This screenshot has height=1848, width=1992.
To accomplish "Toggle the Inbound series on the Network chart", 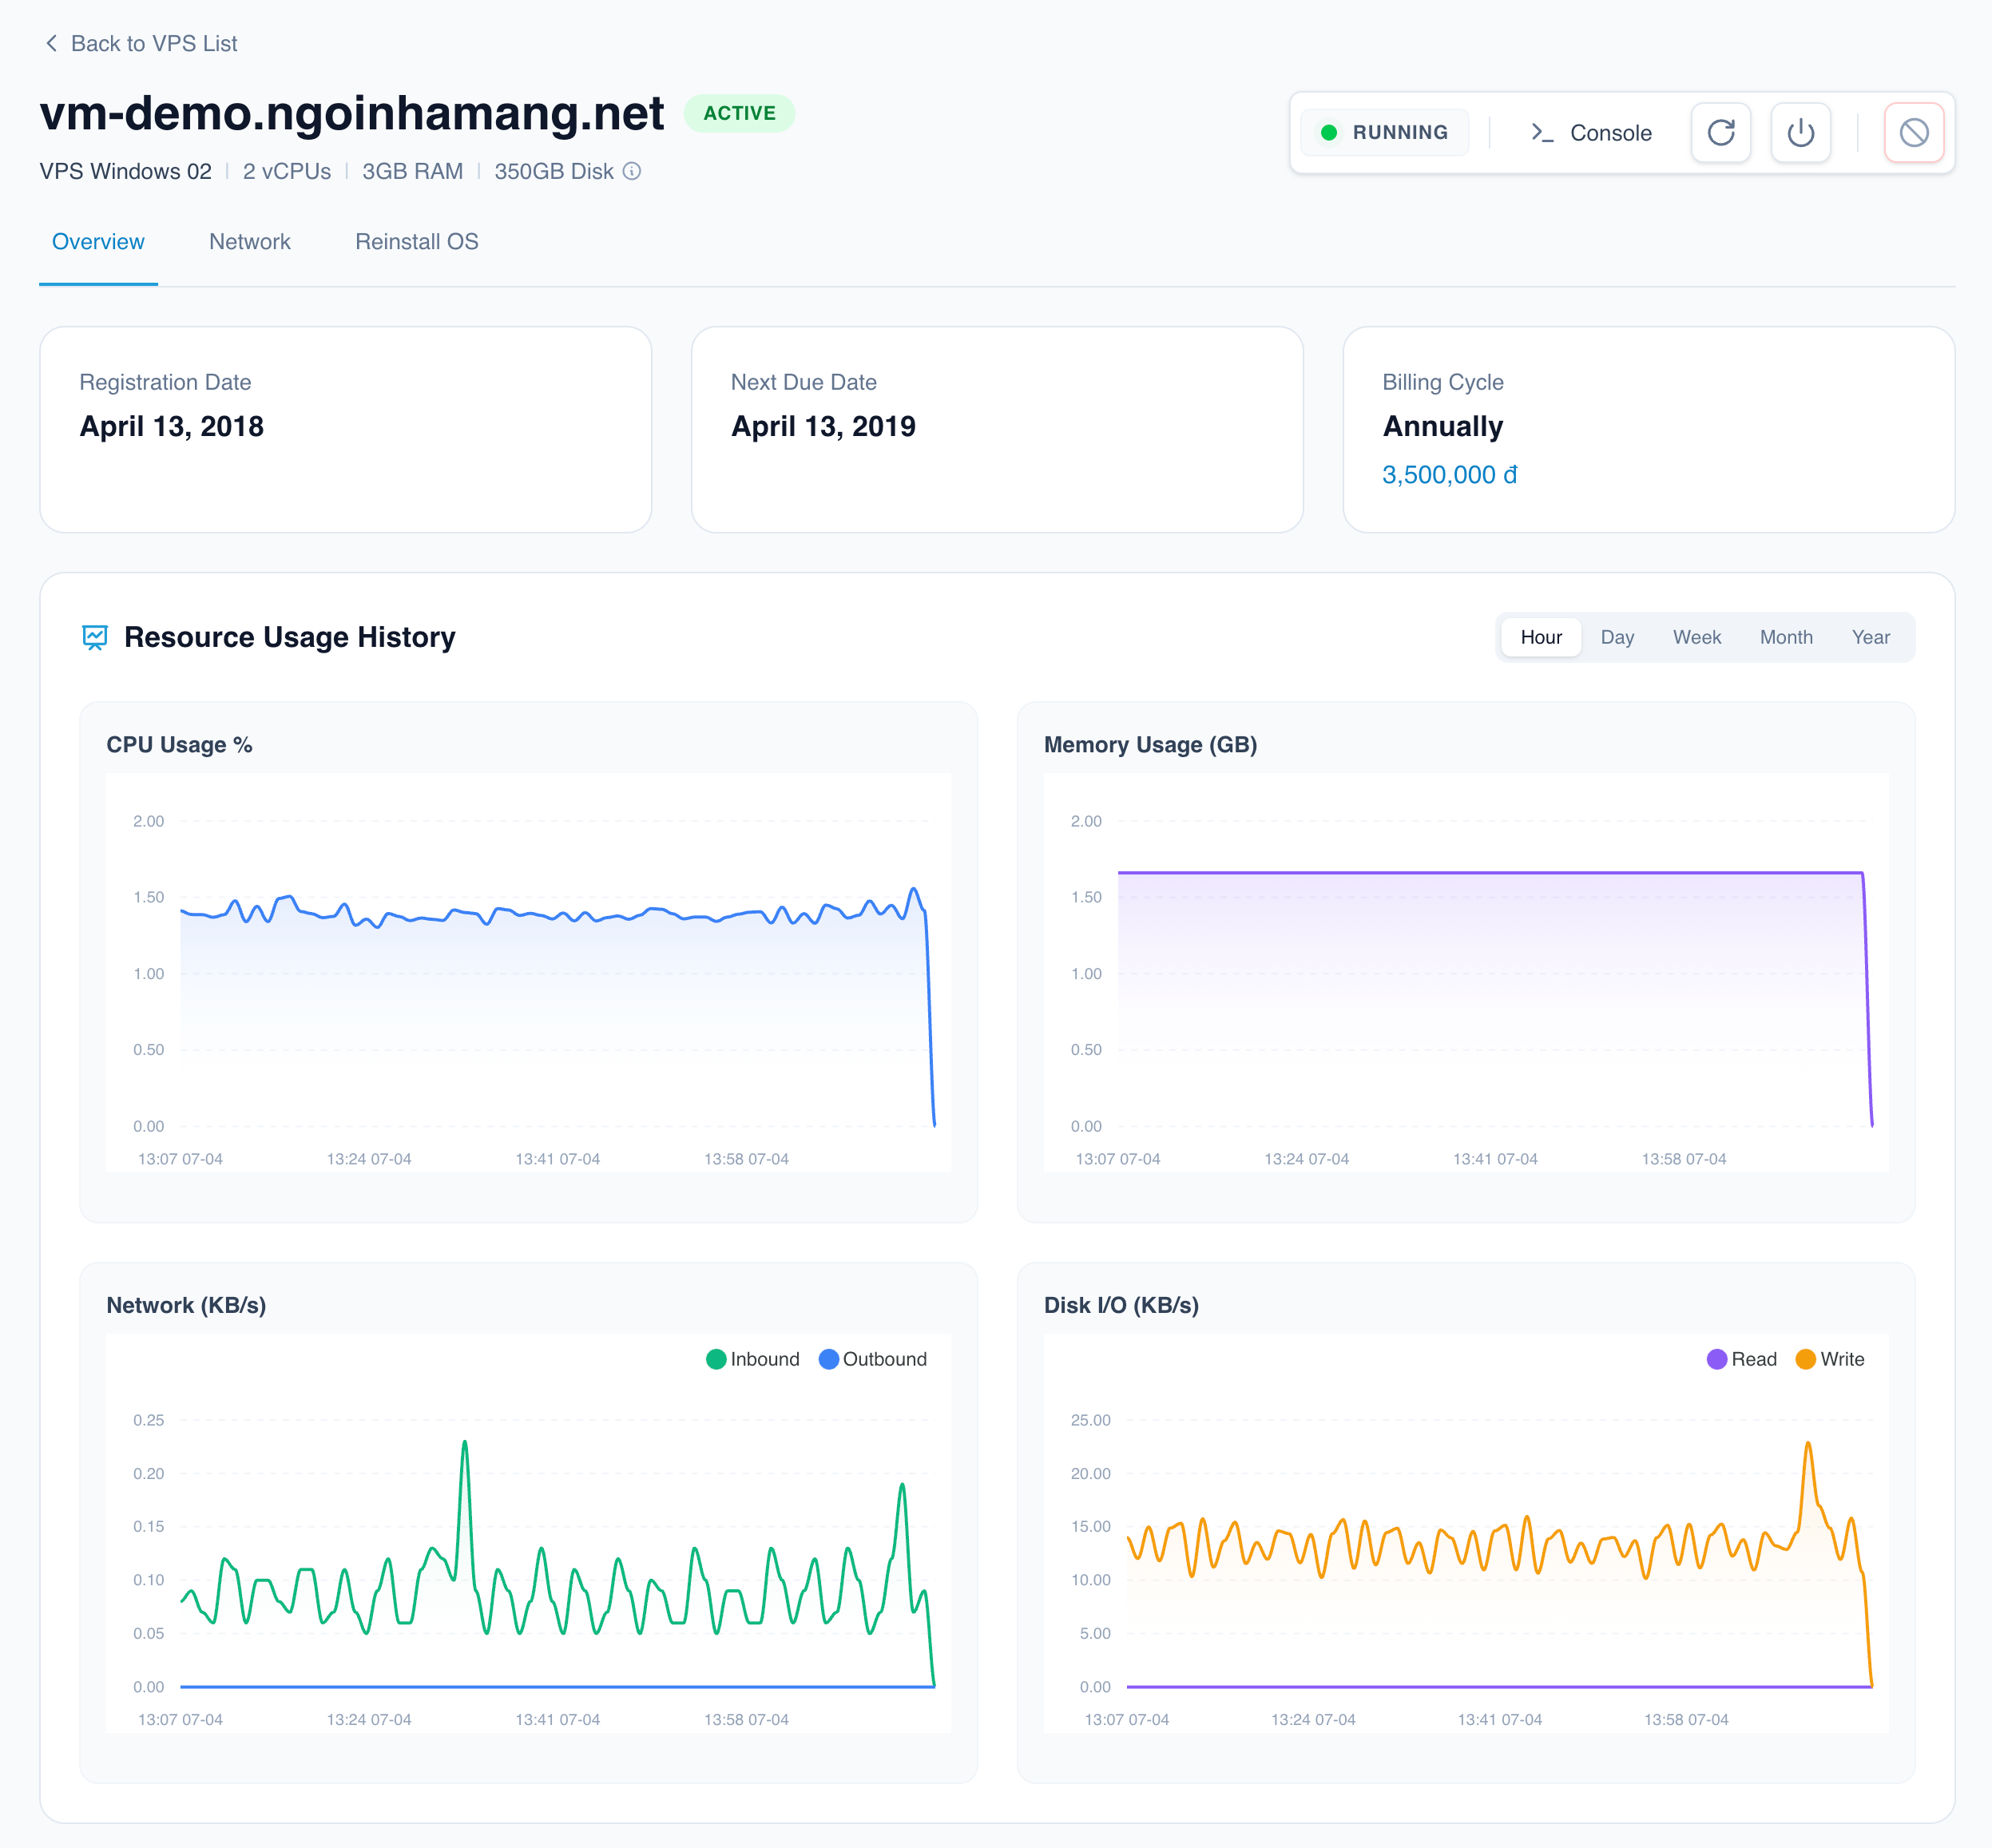I will [753, 1359].
